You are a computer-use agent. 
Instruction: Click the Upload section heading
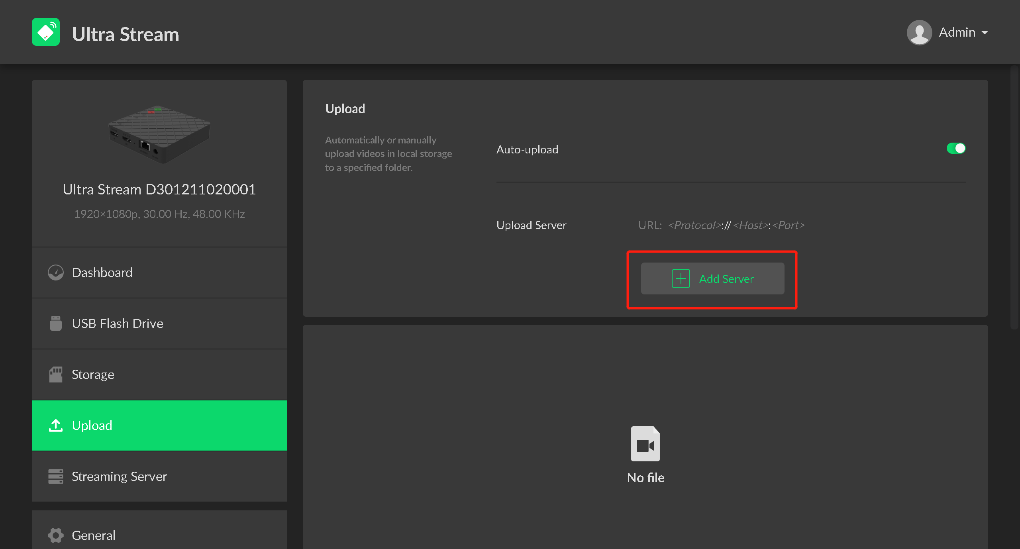(x=345, y=109)
